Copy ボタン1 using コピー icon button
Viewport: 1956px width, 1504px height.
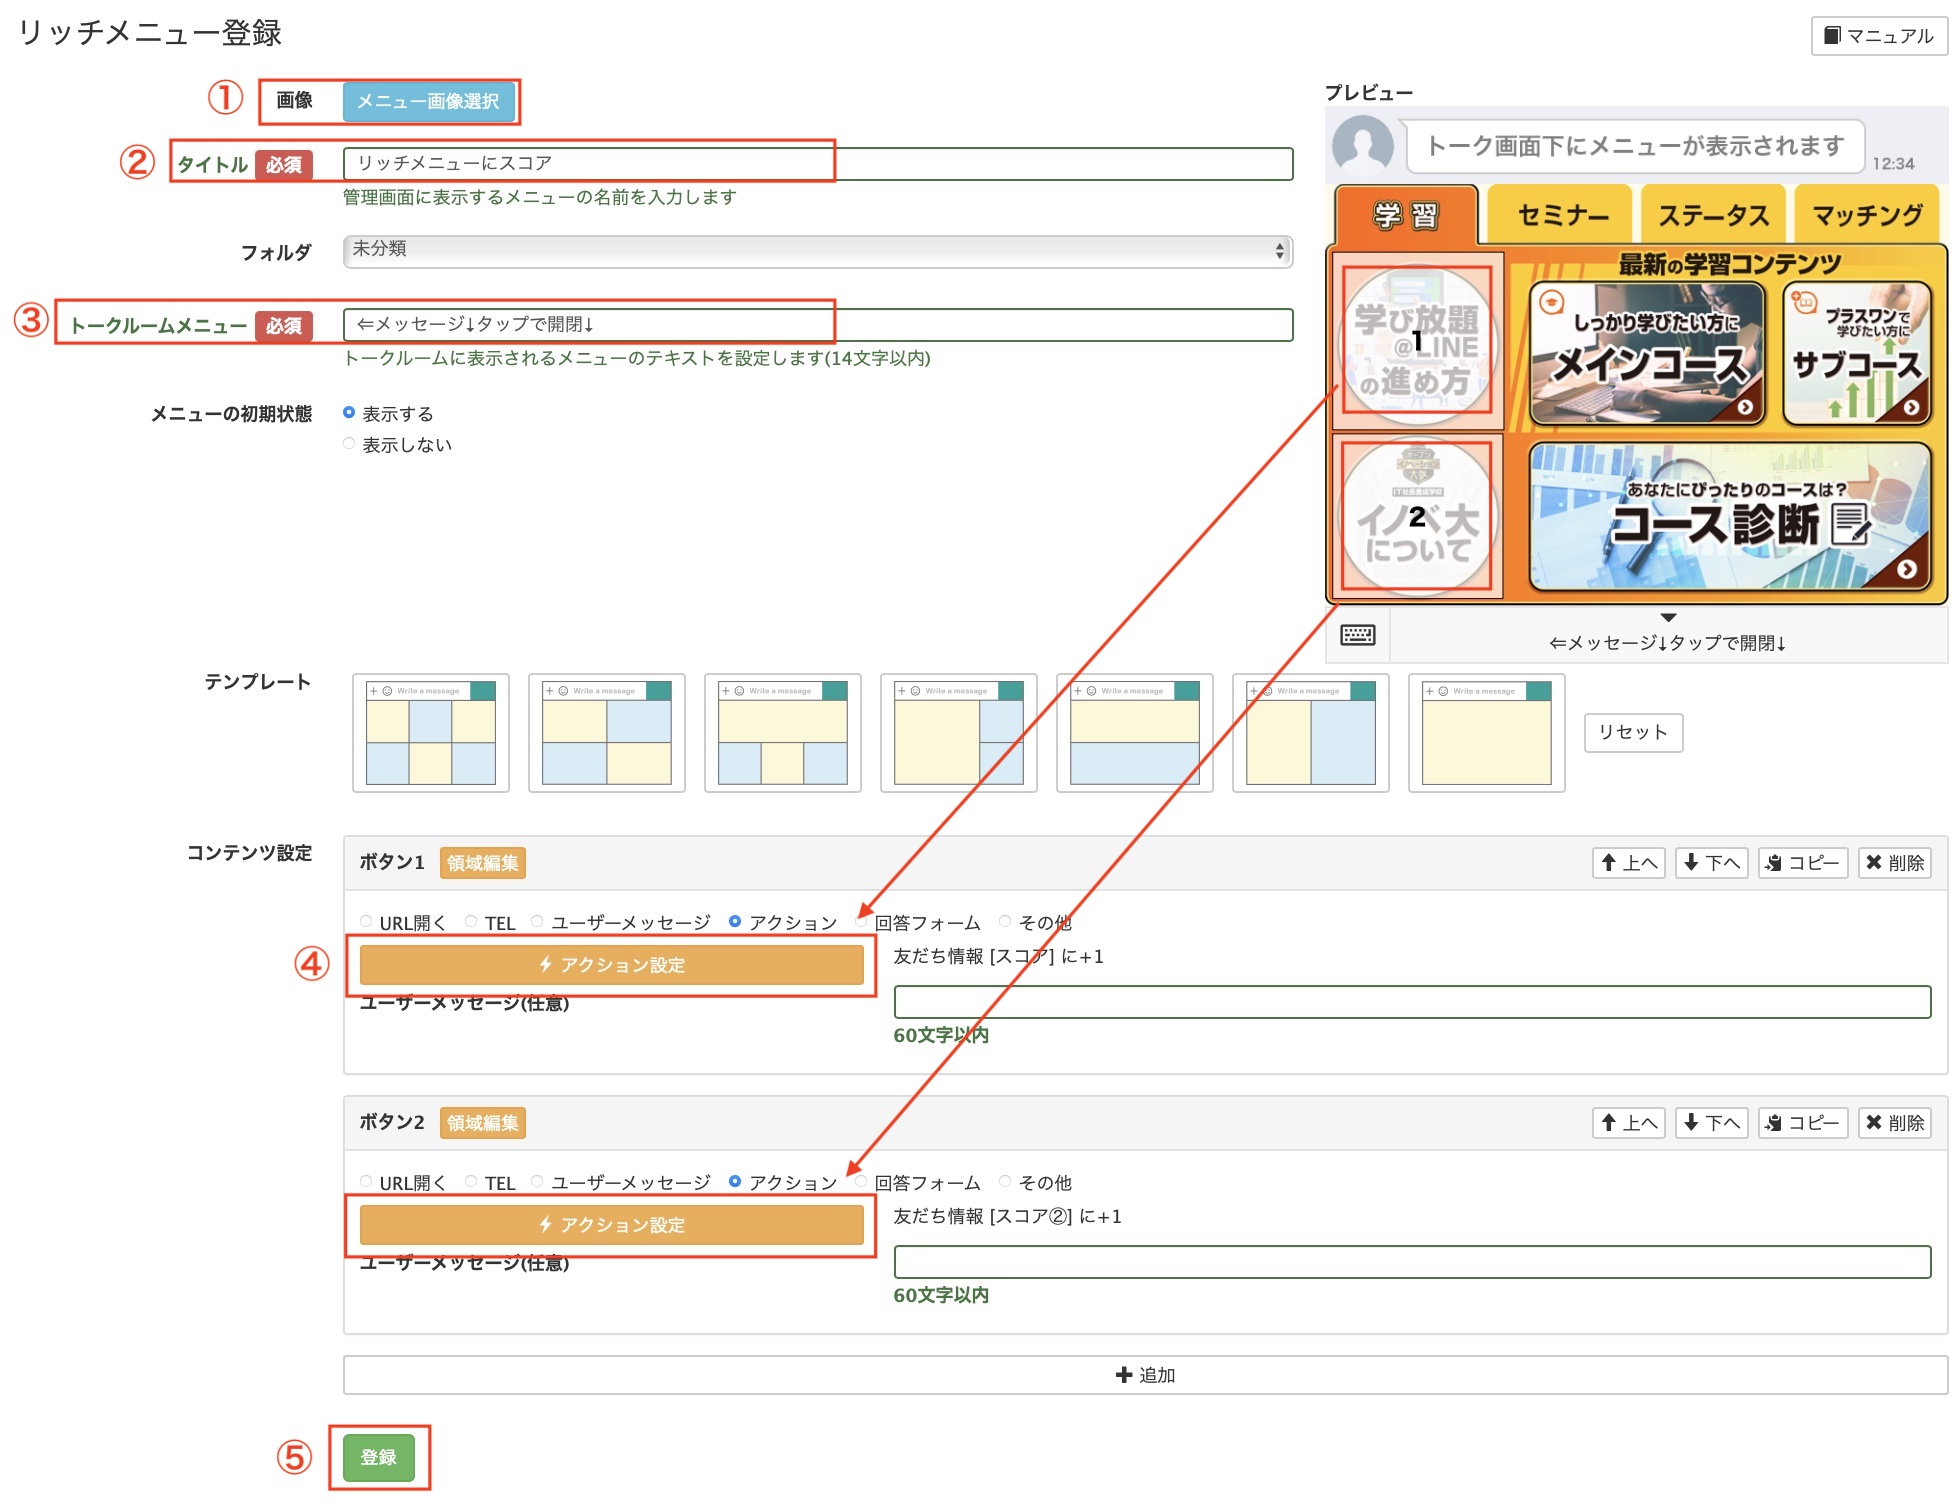(x=1802, y=862)
